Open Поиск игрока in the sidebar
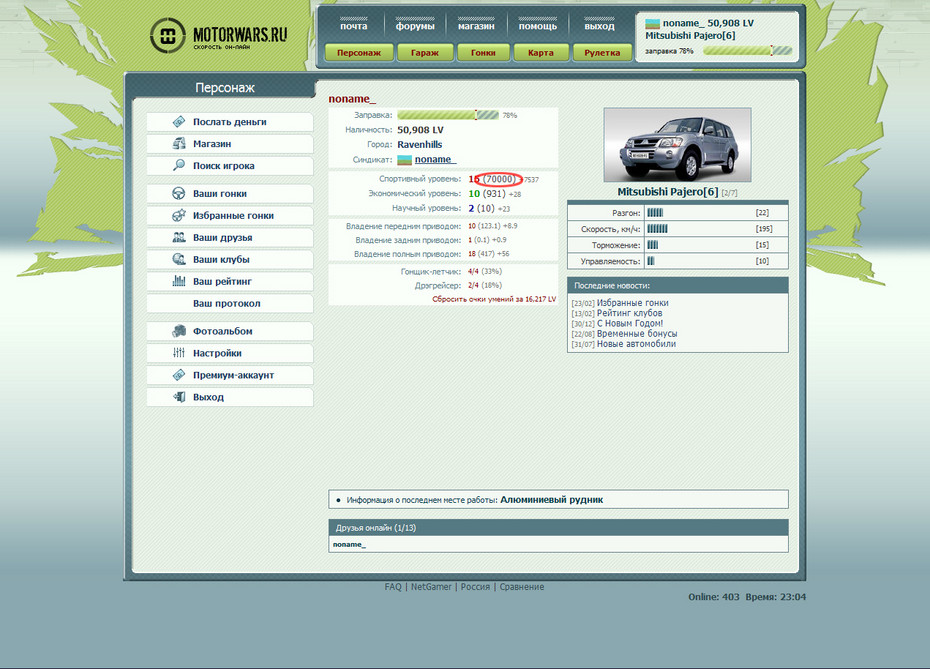Viewport: 930px width, 669px height. 230,165
